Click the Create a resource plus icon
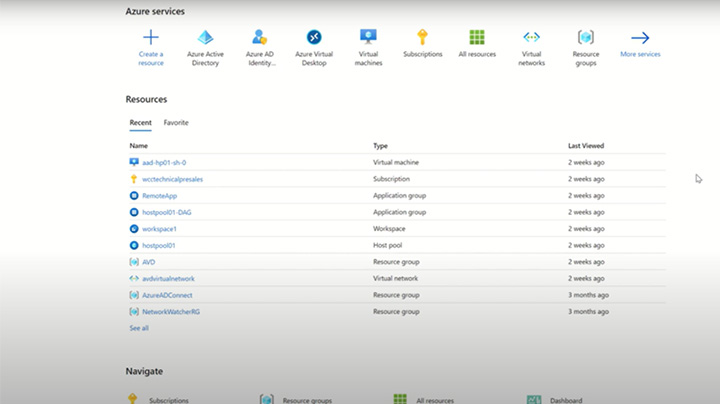The height and width of the screenshot is (404, 720). click(151, 38)
